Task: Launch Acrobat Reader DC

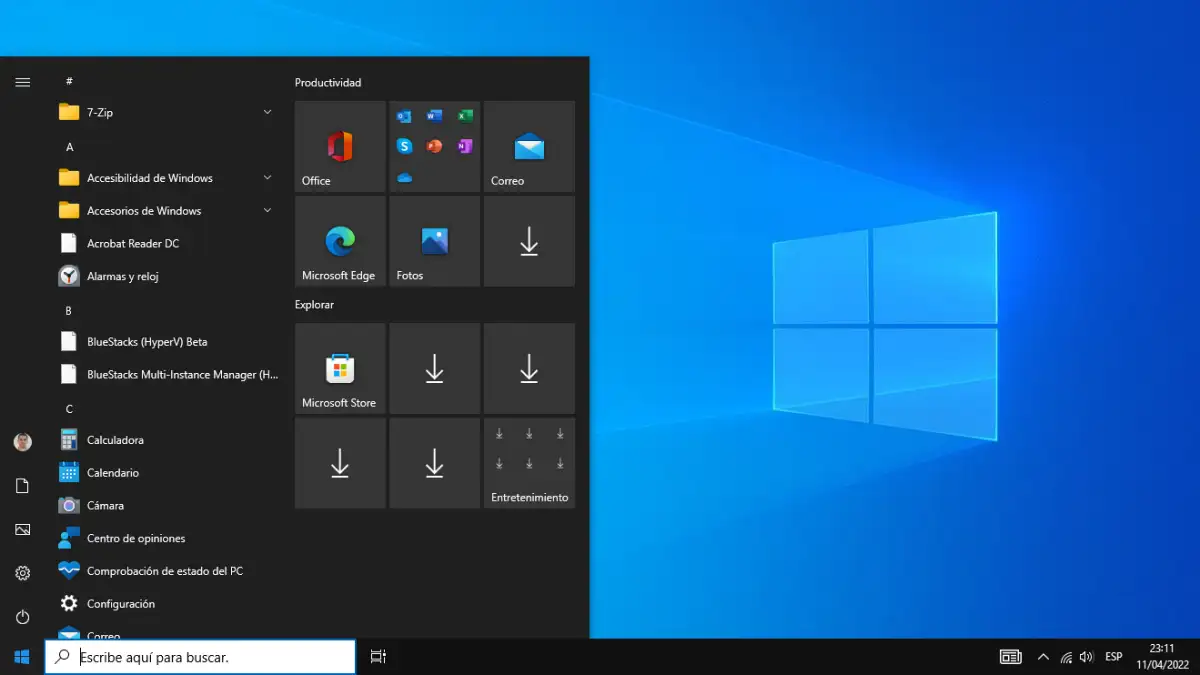Action: (170, 243)
